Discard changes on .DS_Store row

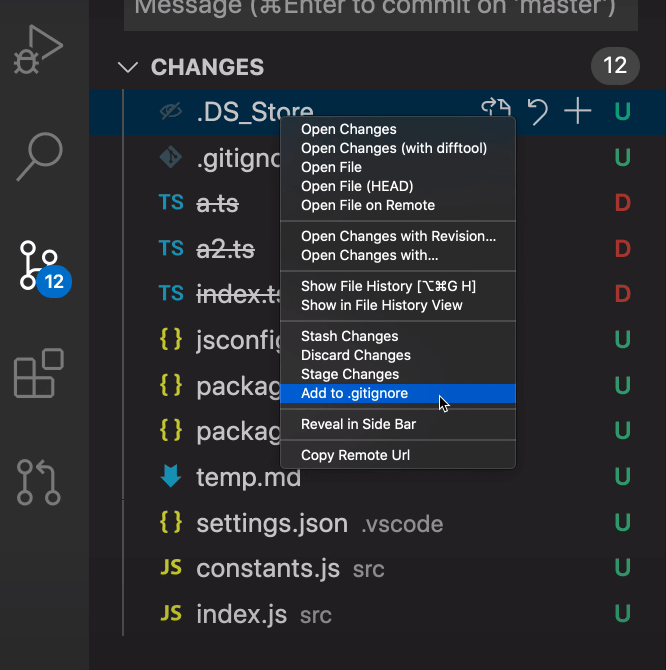click(538, 111)
